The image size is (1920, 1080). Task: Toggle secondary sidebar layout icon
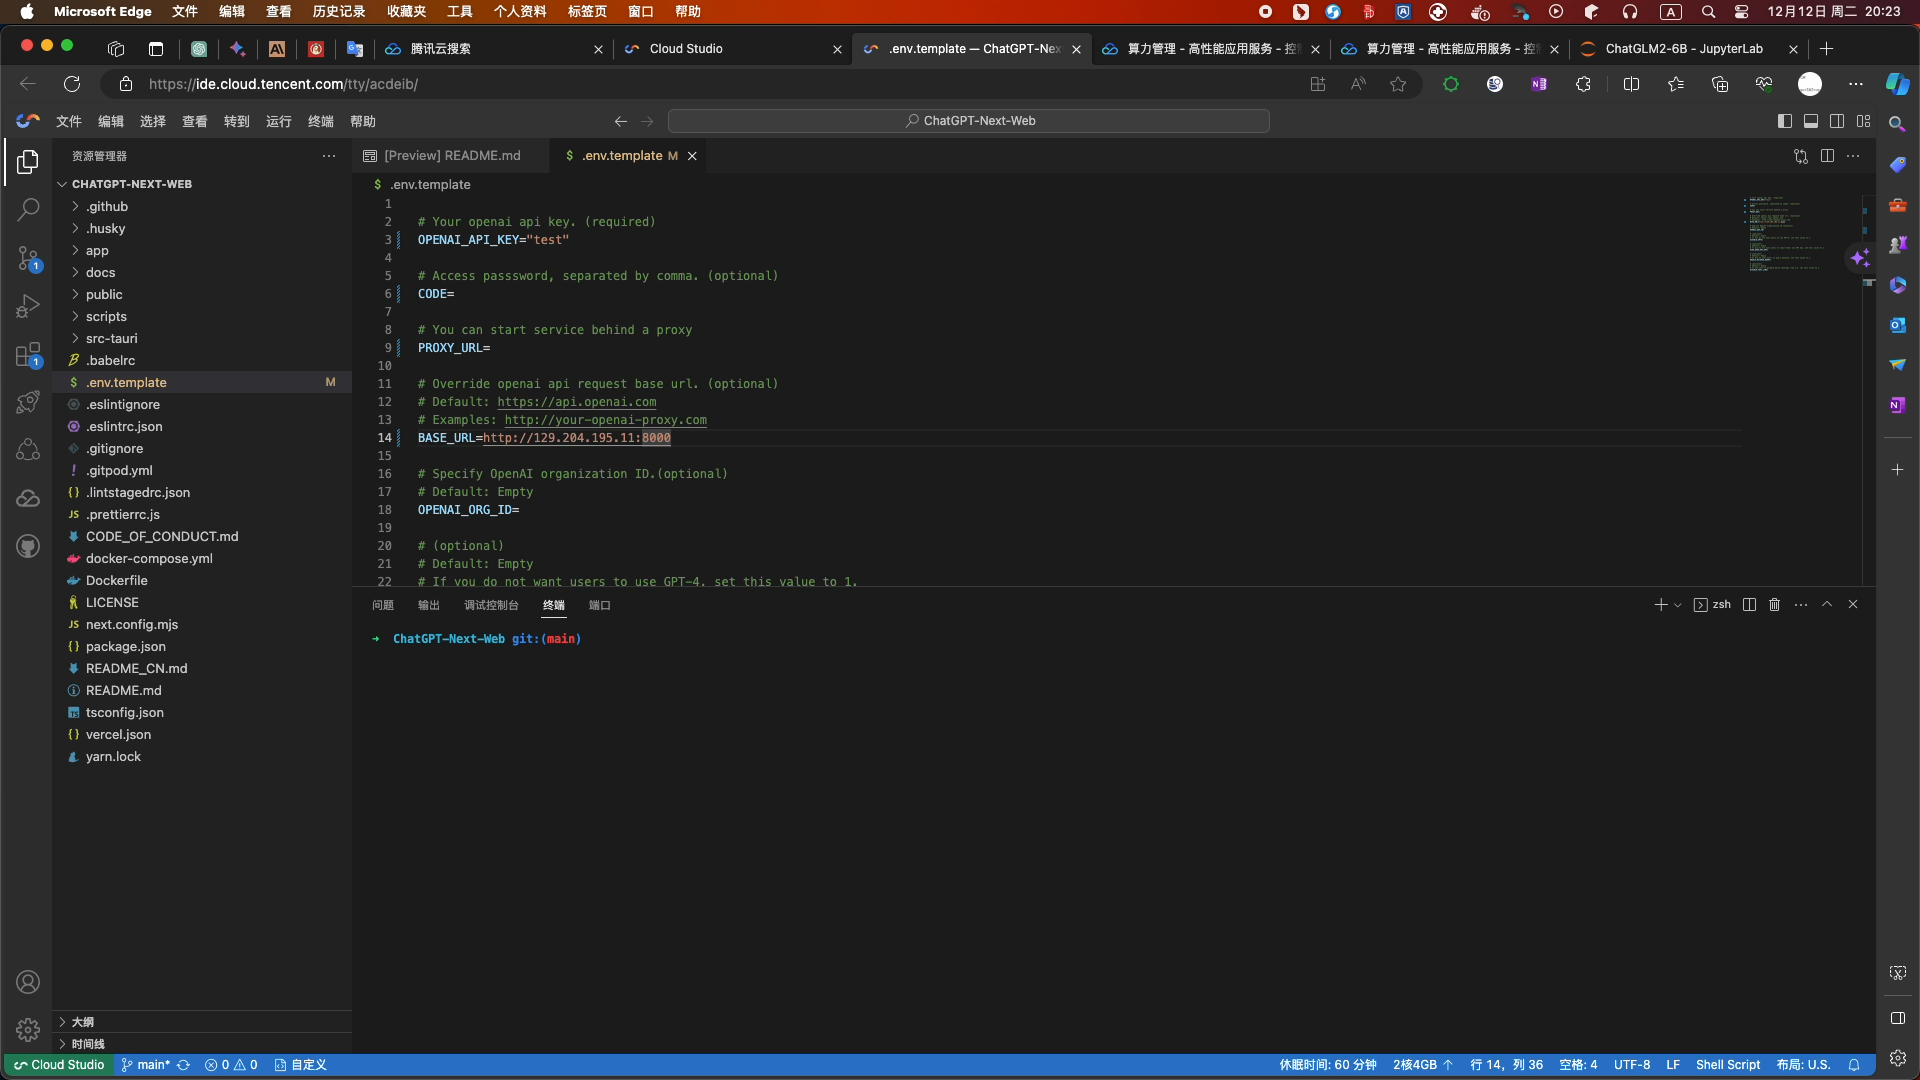point(1837,121)
